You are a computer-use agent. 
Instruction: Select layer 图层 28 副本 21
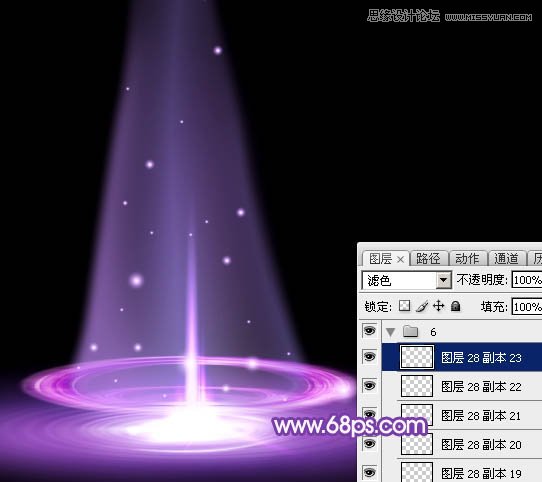coord(462,416)
